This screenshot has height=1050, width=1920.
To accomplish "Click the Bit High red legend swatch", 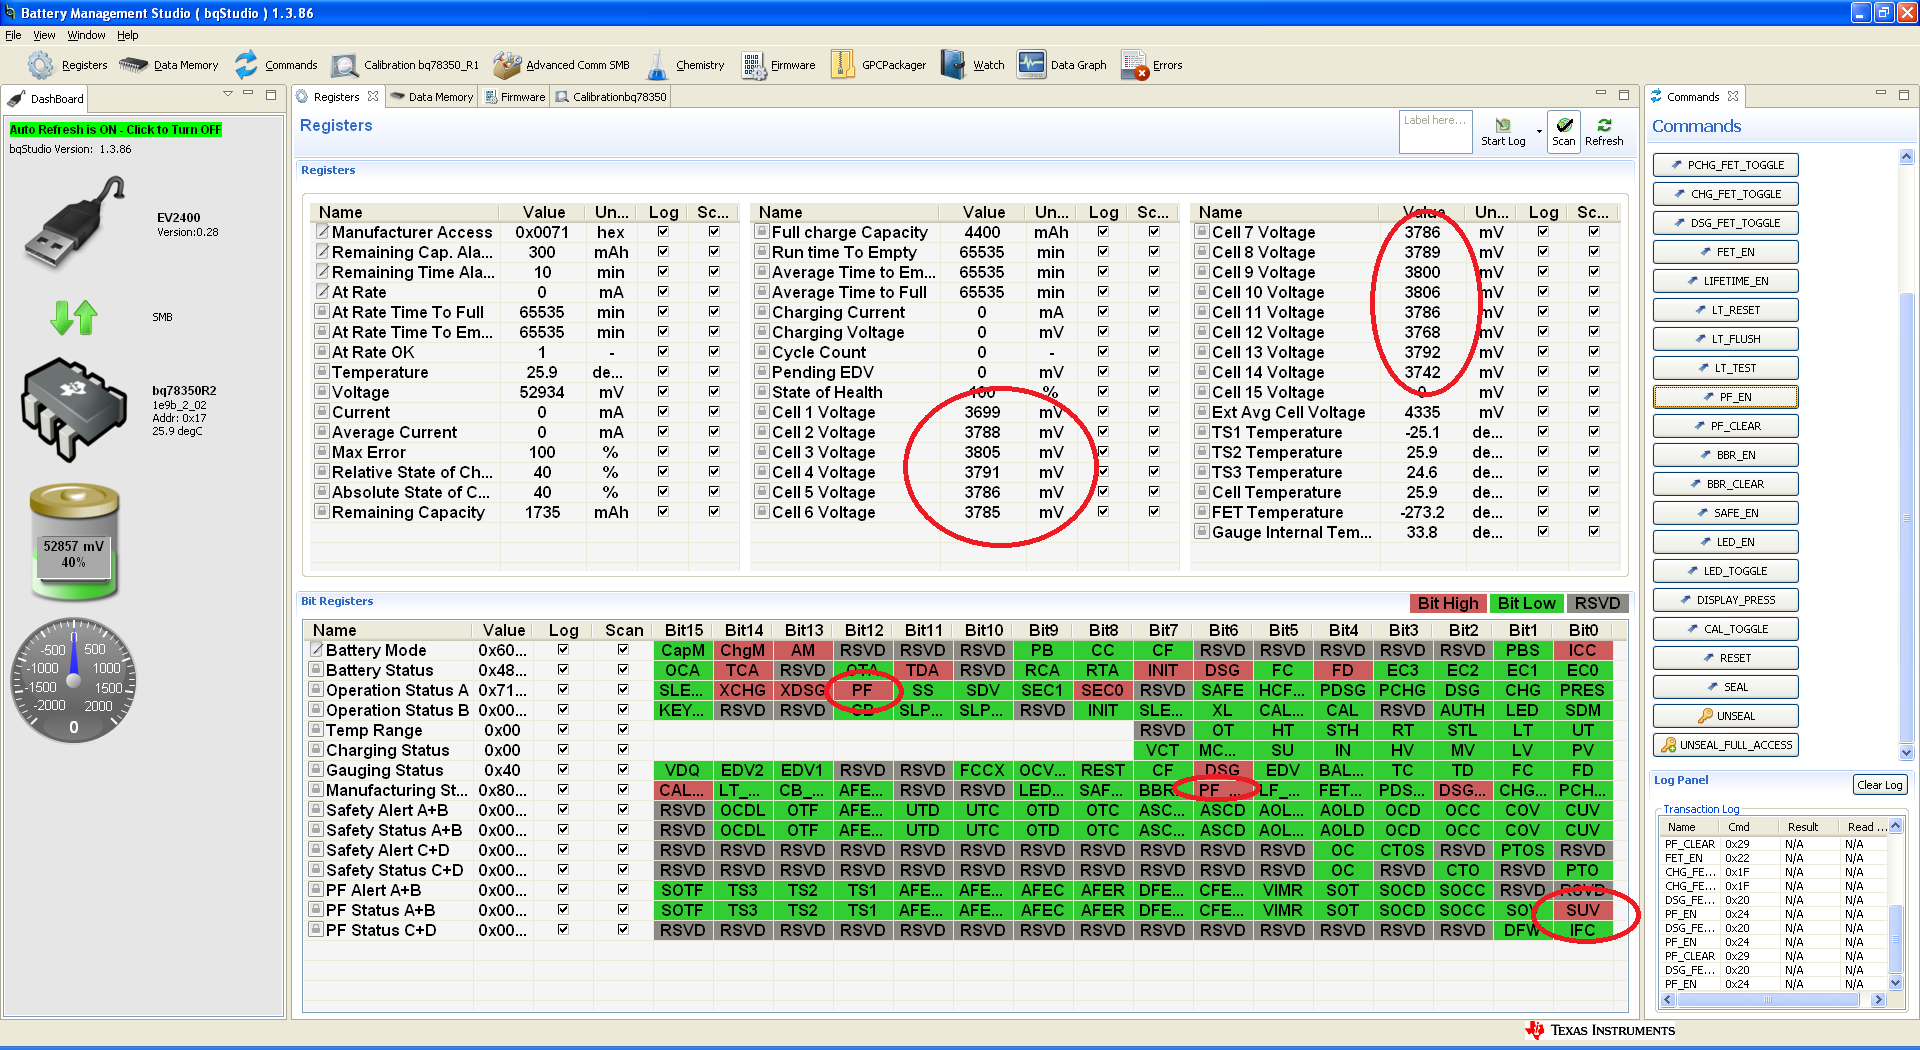I will (1447, 603).
